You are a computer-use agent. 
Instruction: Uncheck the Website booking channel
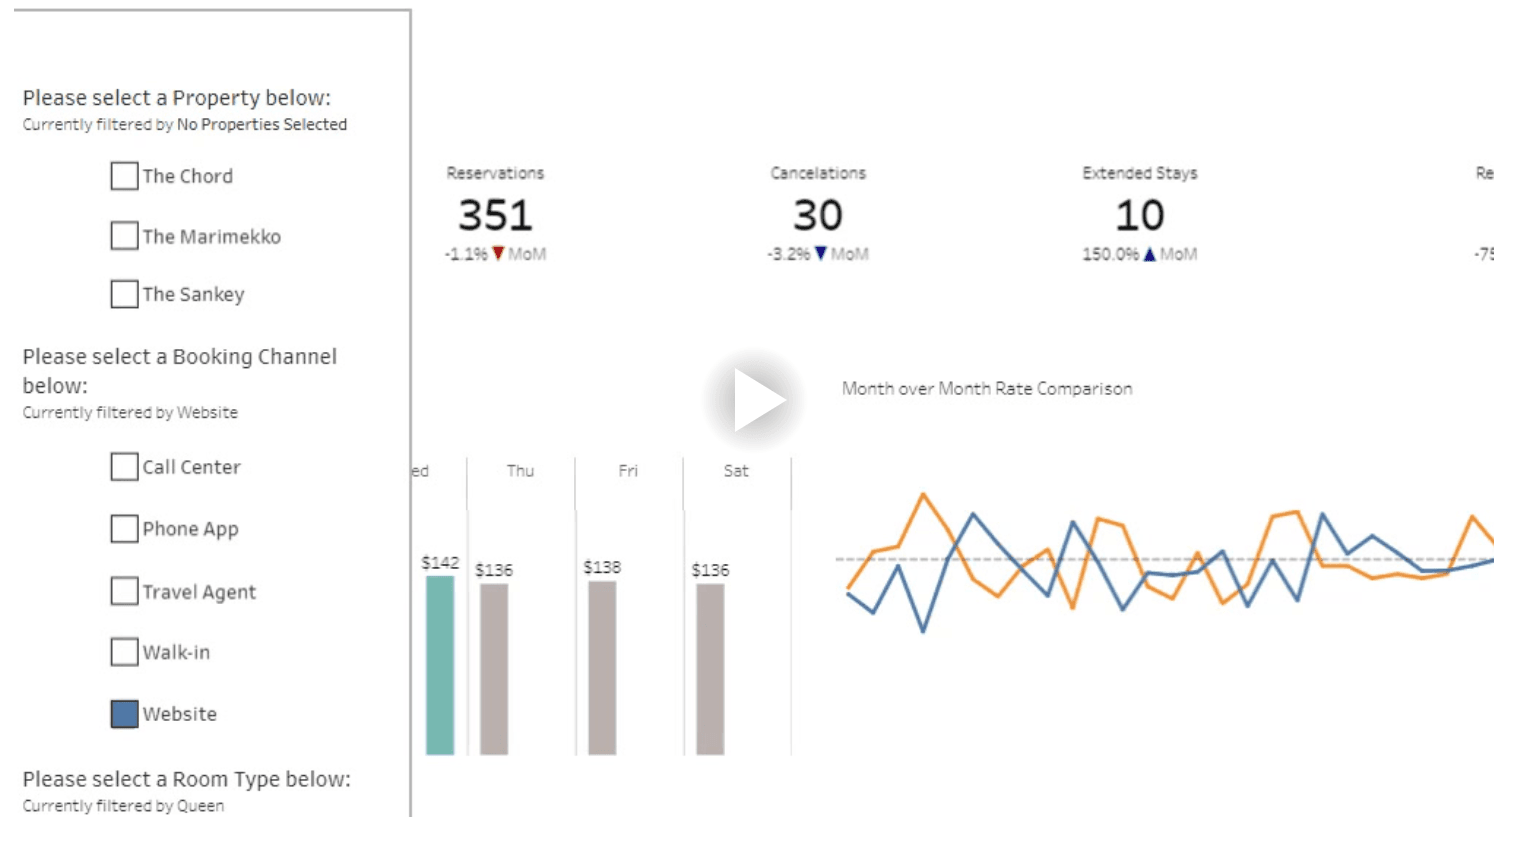click(x=125, y=714)
